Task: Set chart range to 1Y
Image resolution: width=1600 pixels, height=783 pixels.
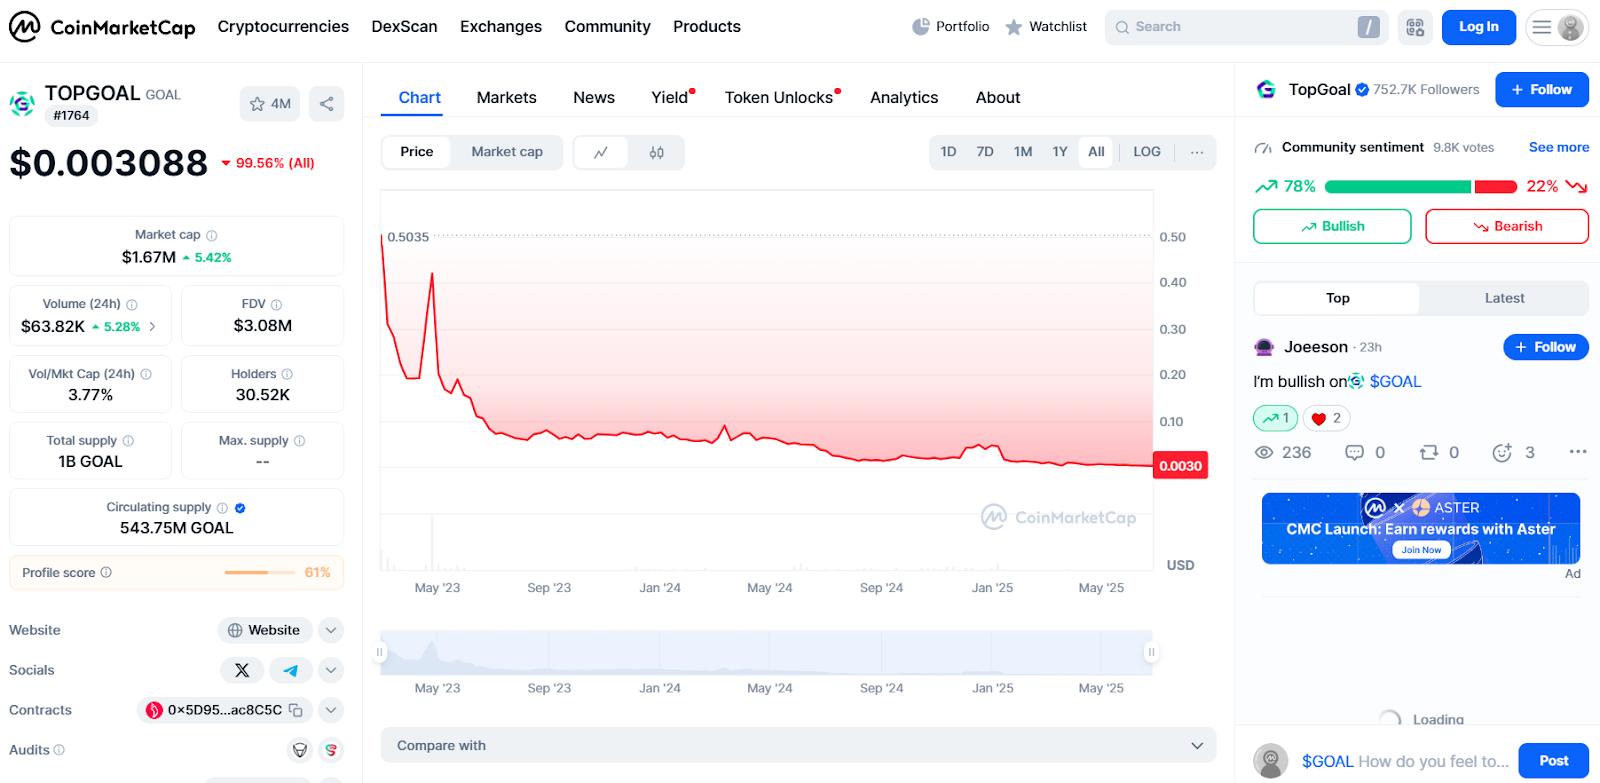Action: [x=1060, y=152]
